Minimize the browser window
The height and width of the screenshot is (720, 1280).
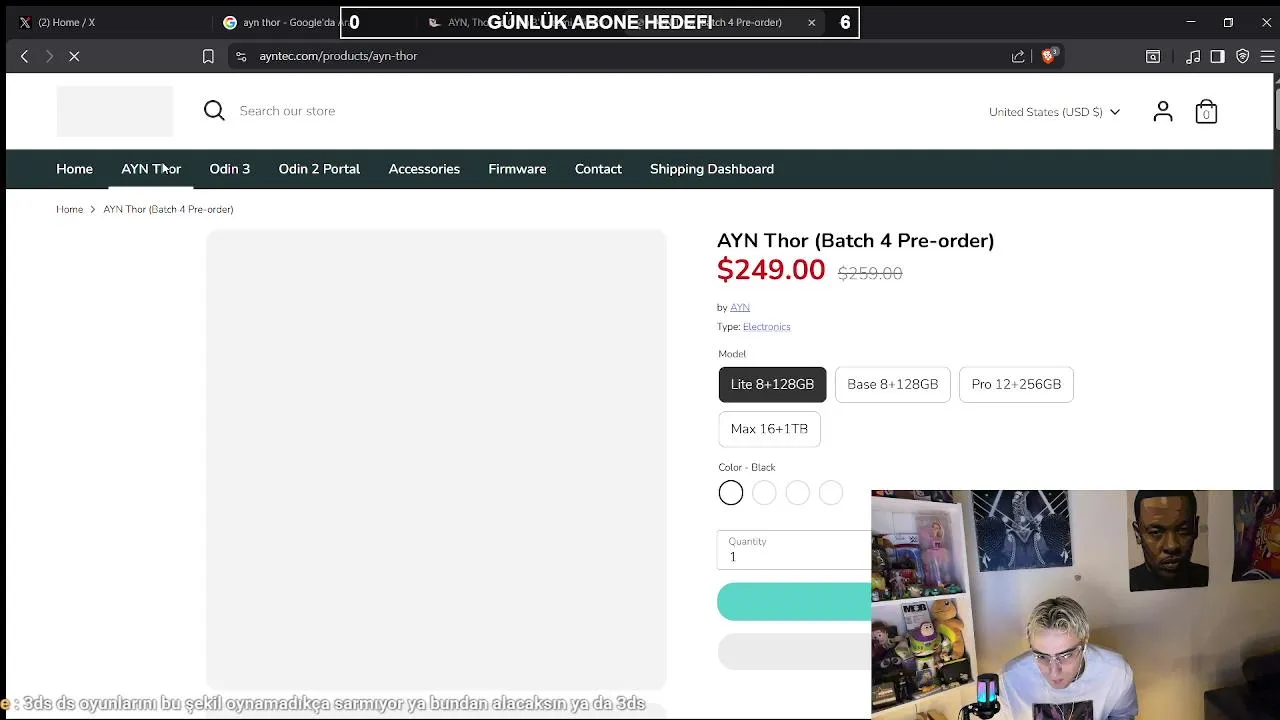(1190, 22)
